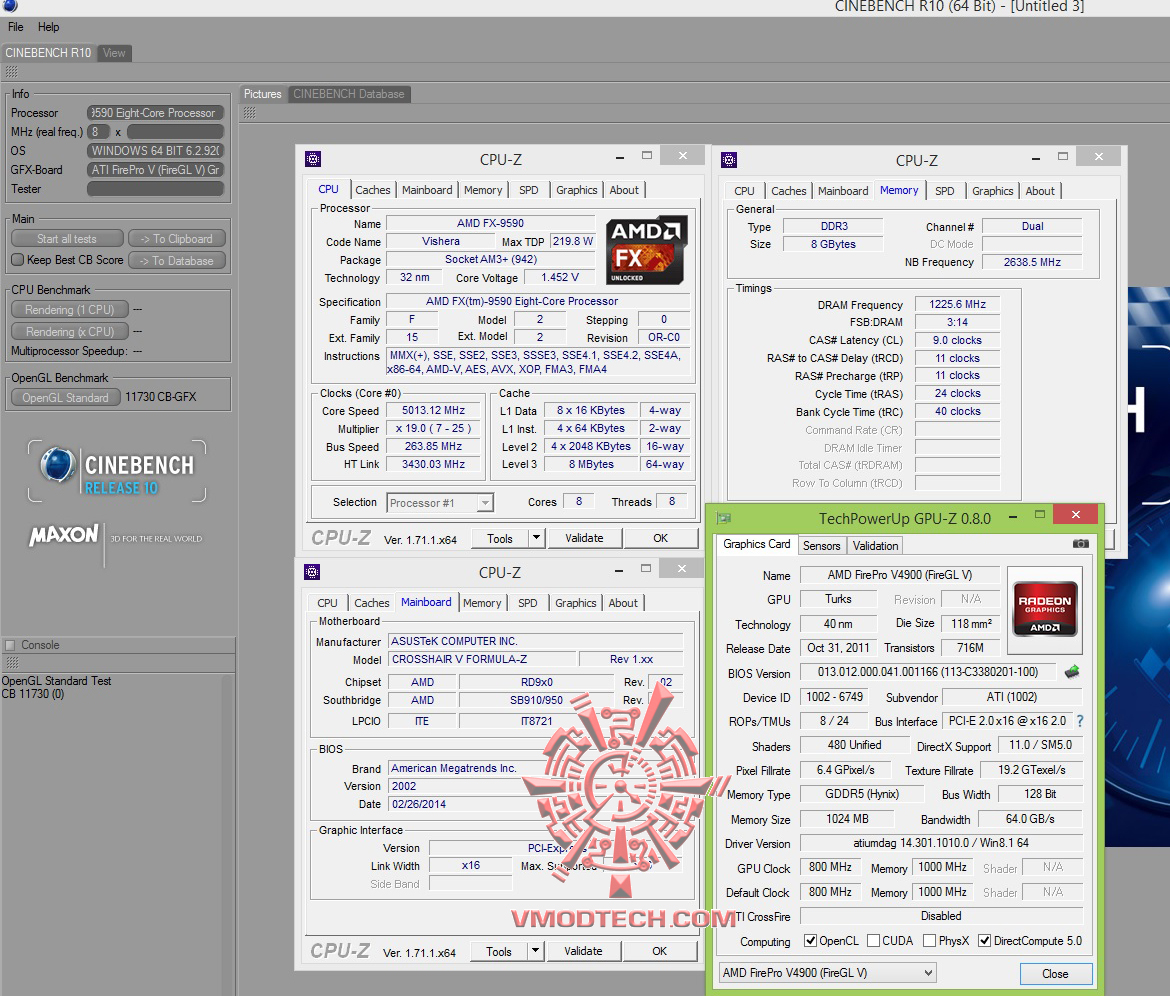This screenshot has height=996, width=1170.
Task: Run the OpenGL Standard benchmark
Action: click(66, 398)
